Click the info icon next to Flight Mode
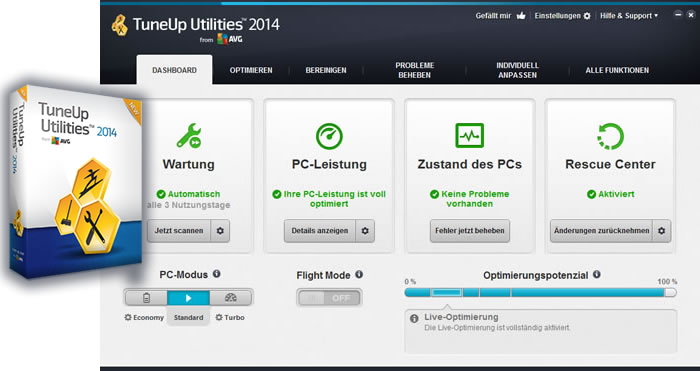This screenshot has width=700, height=371. click(x=359, y=275)
